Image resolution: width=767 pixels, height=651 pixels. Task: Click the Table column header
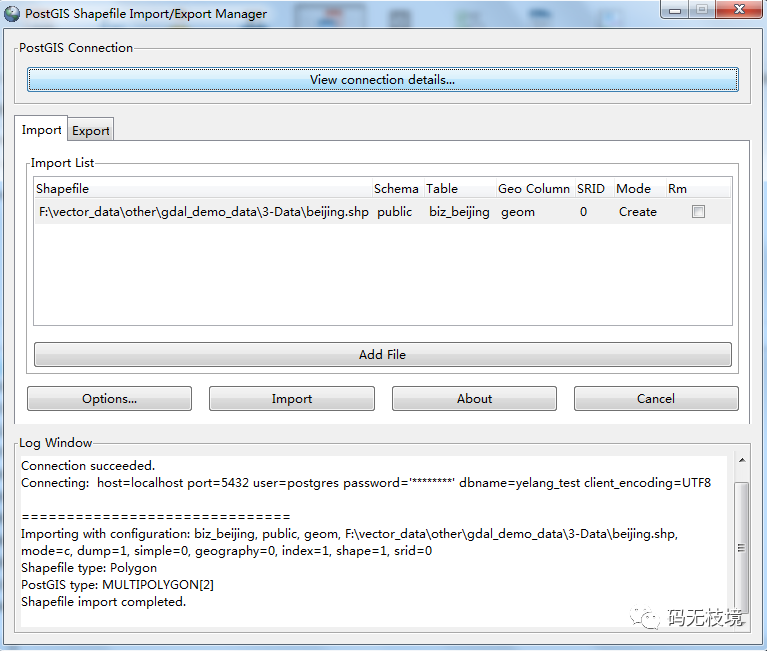coord(460,189)
